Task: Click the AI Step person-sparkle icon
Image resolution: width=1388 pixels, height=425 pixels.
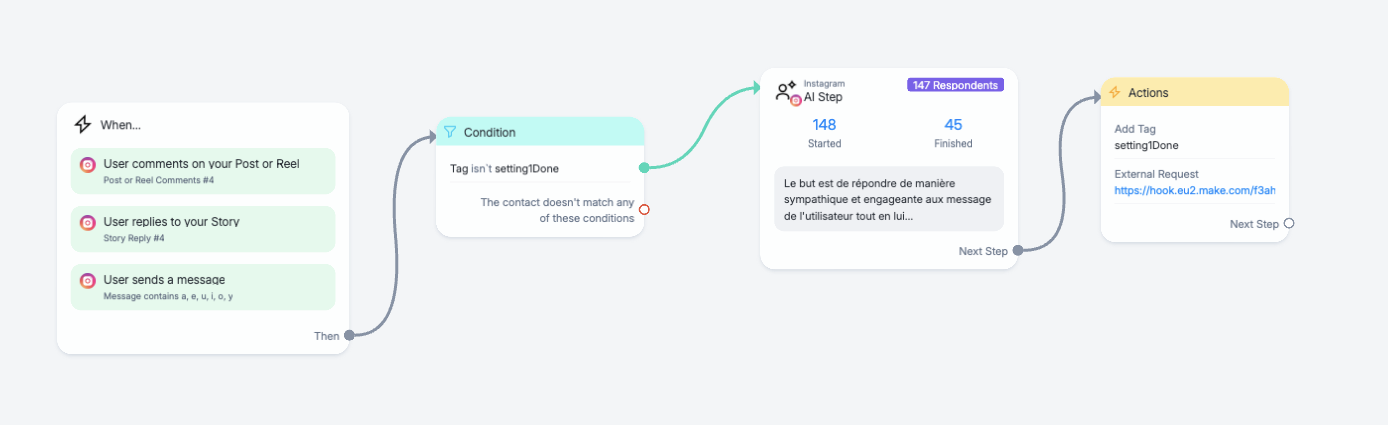Action: pos(787,92)
